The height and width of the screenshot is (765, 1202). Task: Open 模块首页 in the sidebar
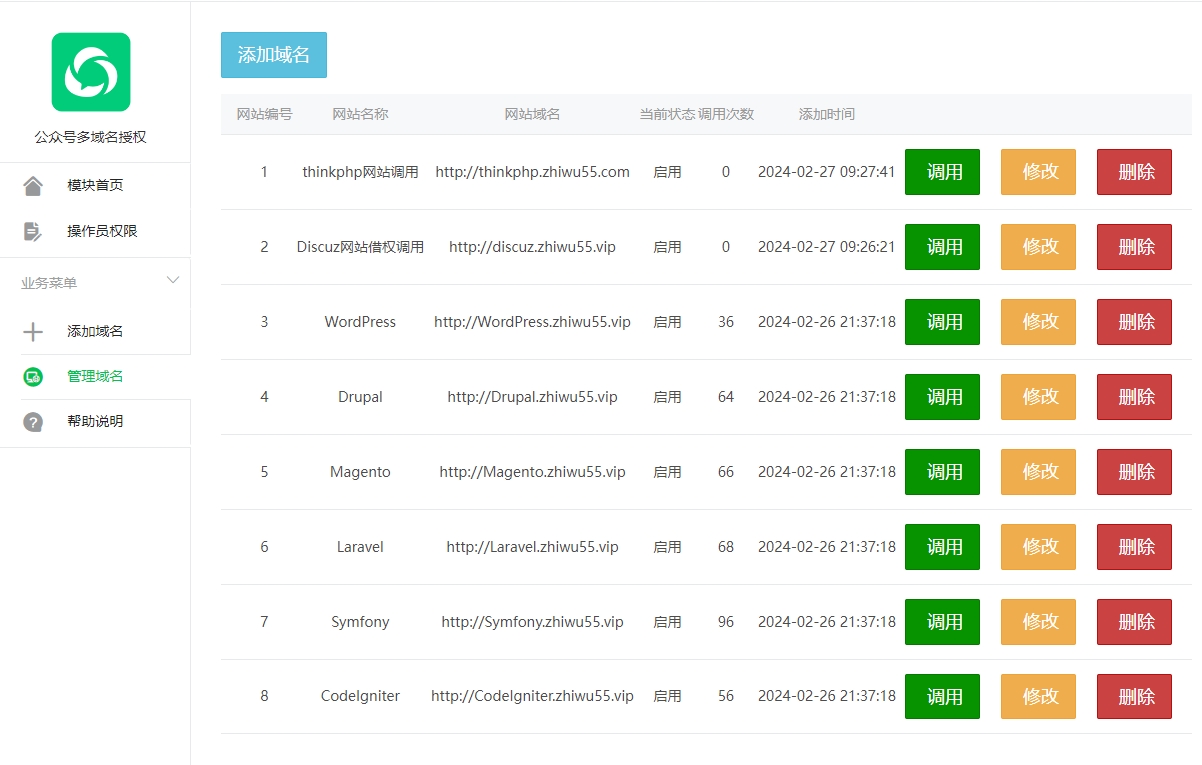pyautogui.click(x=95, y=185)
